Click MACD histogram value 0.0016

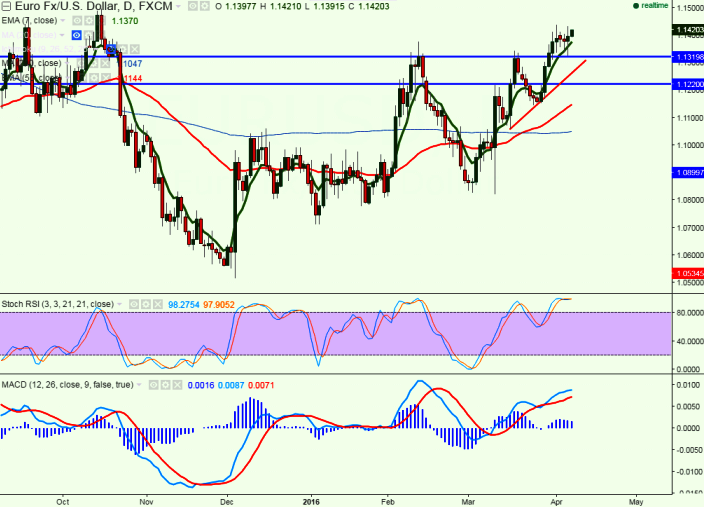(x=201, y=385)
